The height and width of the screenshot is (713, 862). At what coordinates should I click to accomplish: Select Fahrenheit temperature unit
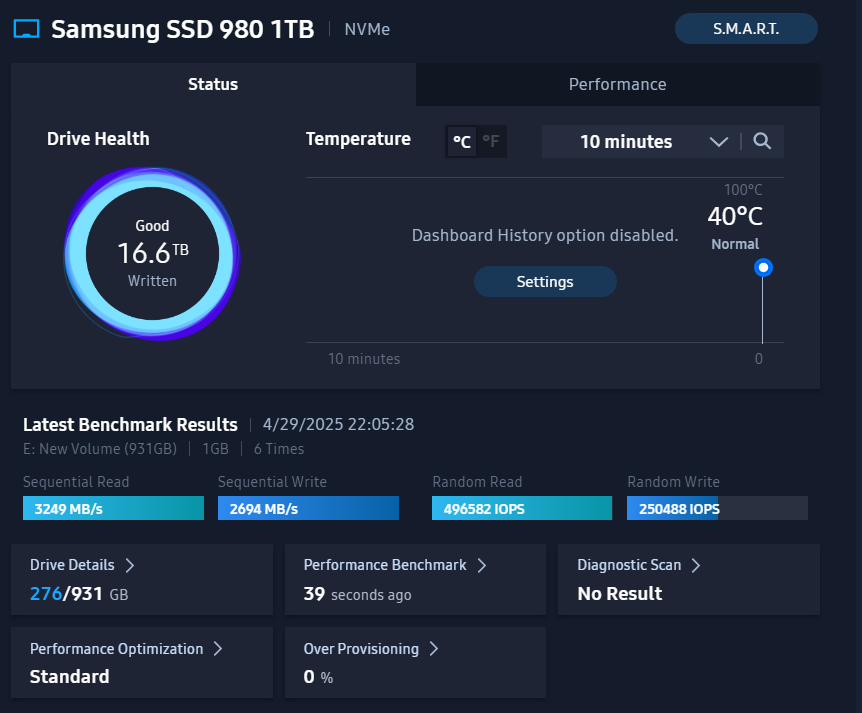tap(491, 142)
